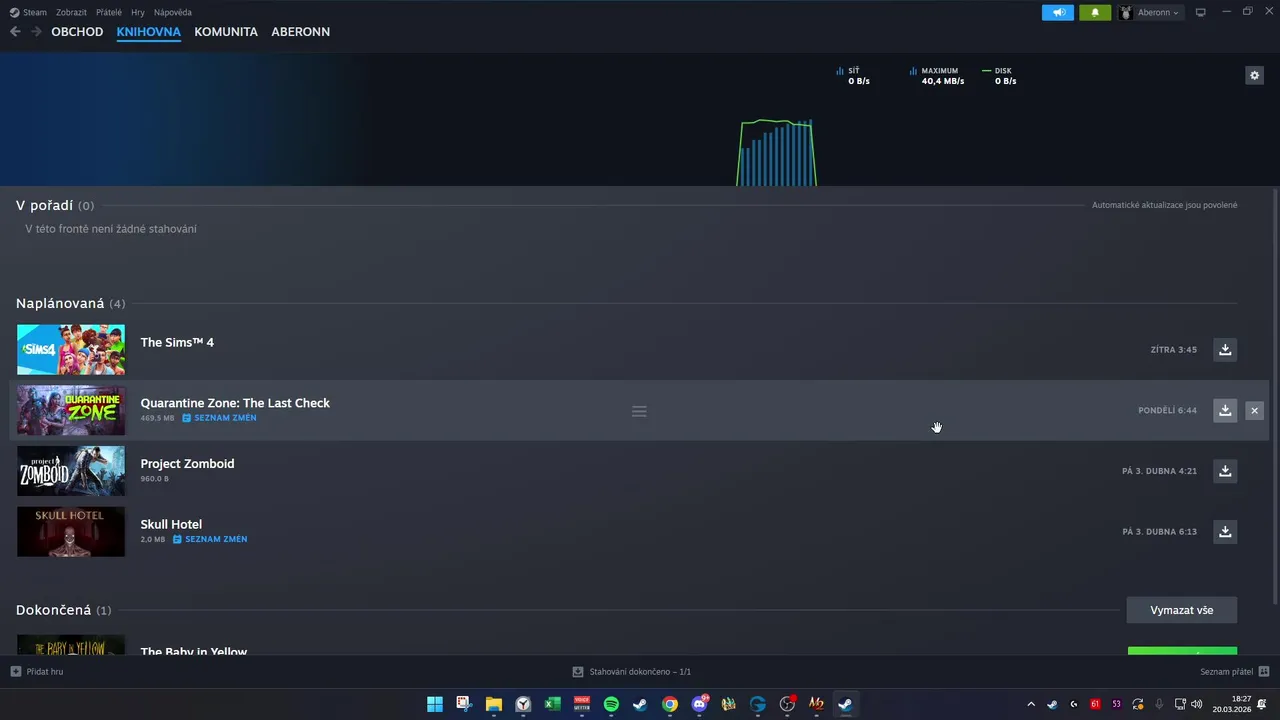The height and width of the screenshot is (720, 1280).
Task: Show hidden system tray icons
Action: tap(1031, 704)
